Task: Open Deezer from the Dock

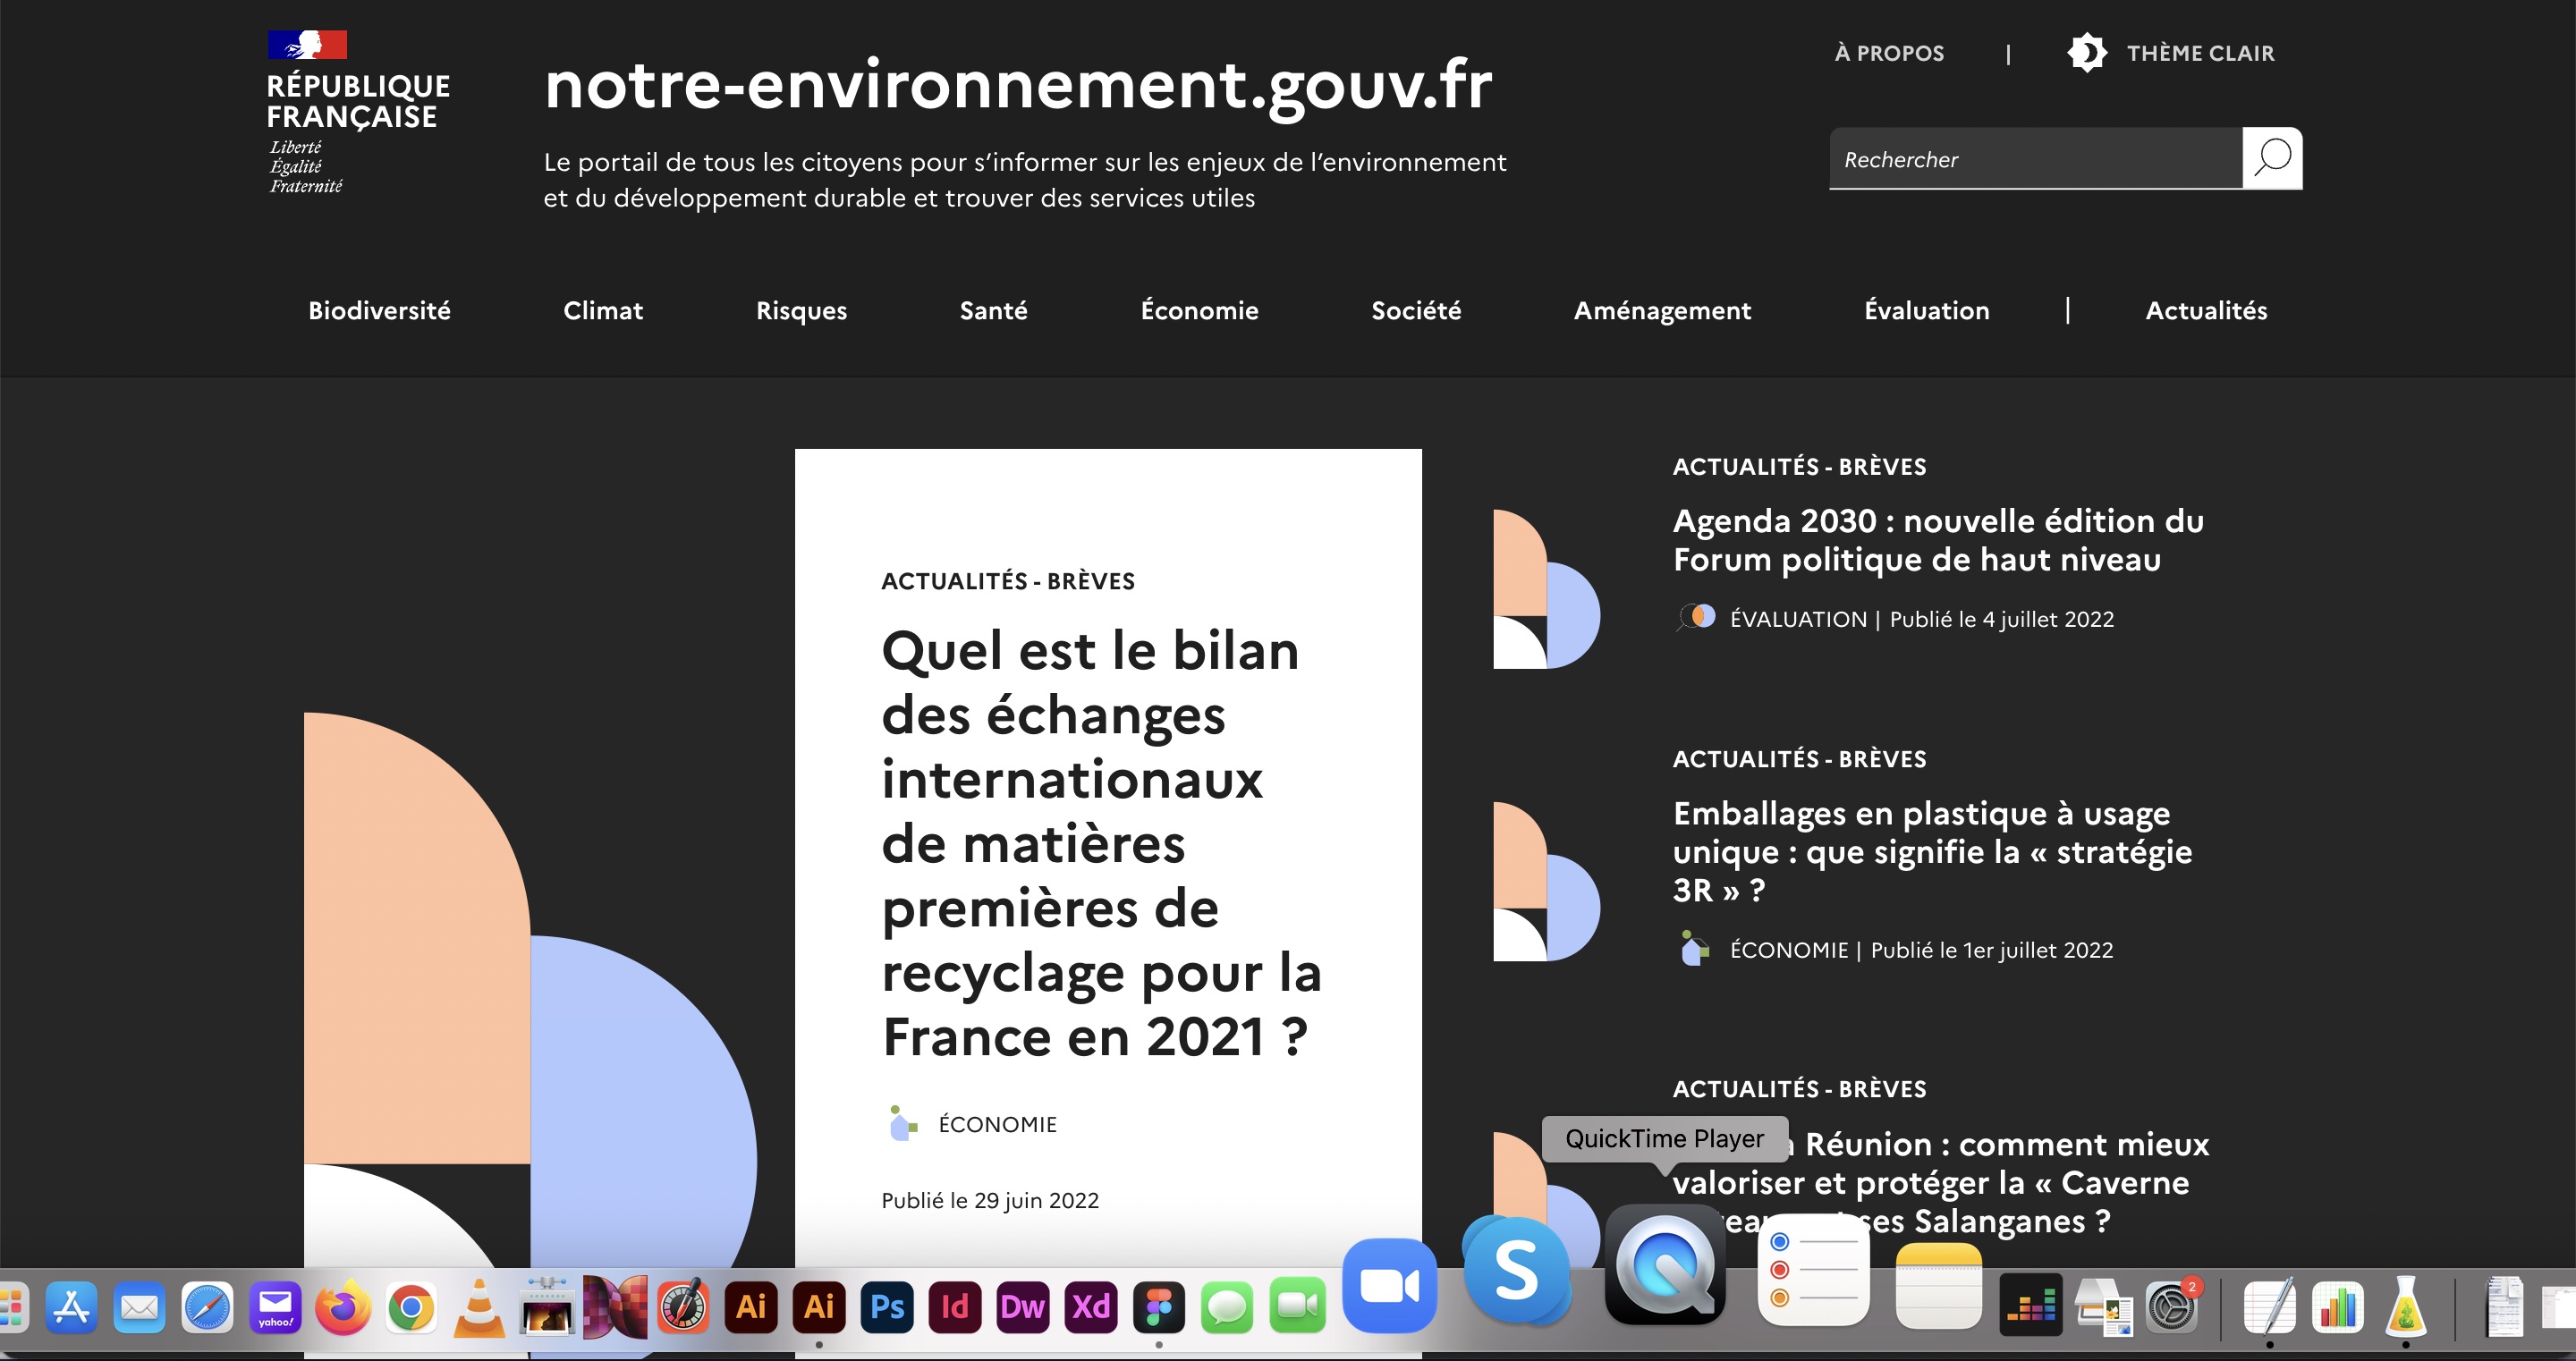Action: [x=2031, y=1305]
